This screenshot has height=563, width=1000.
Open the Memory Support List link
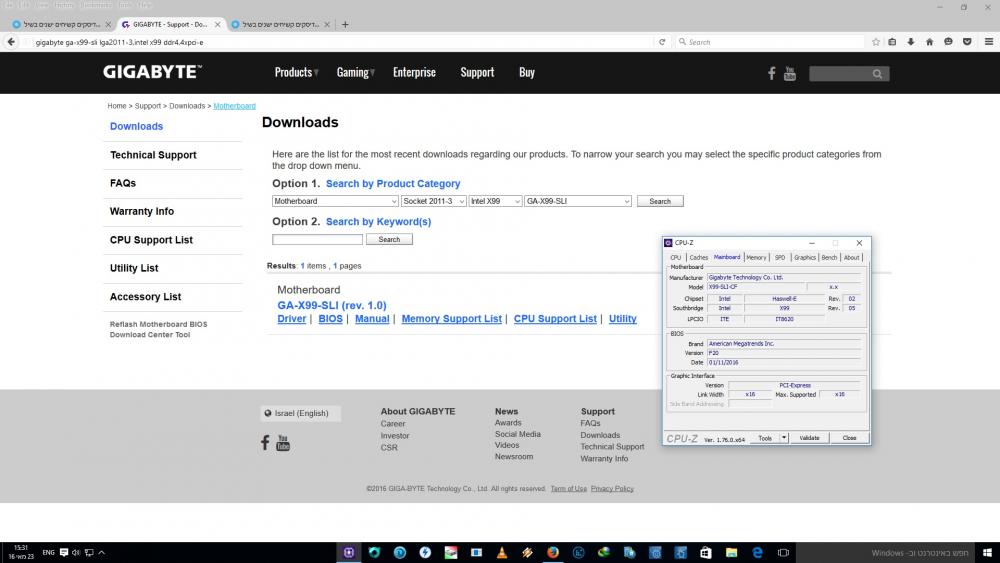click(x=452, y=319)
